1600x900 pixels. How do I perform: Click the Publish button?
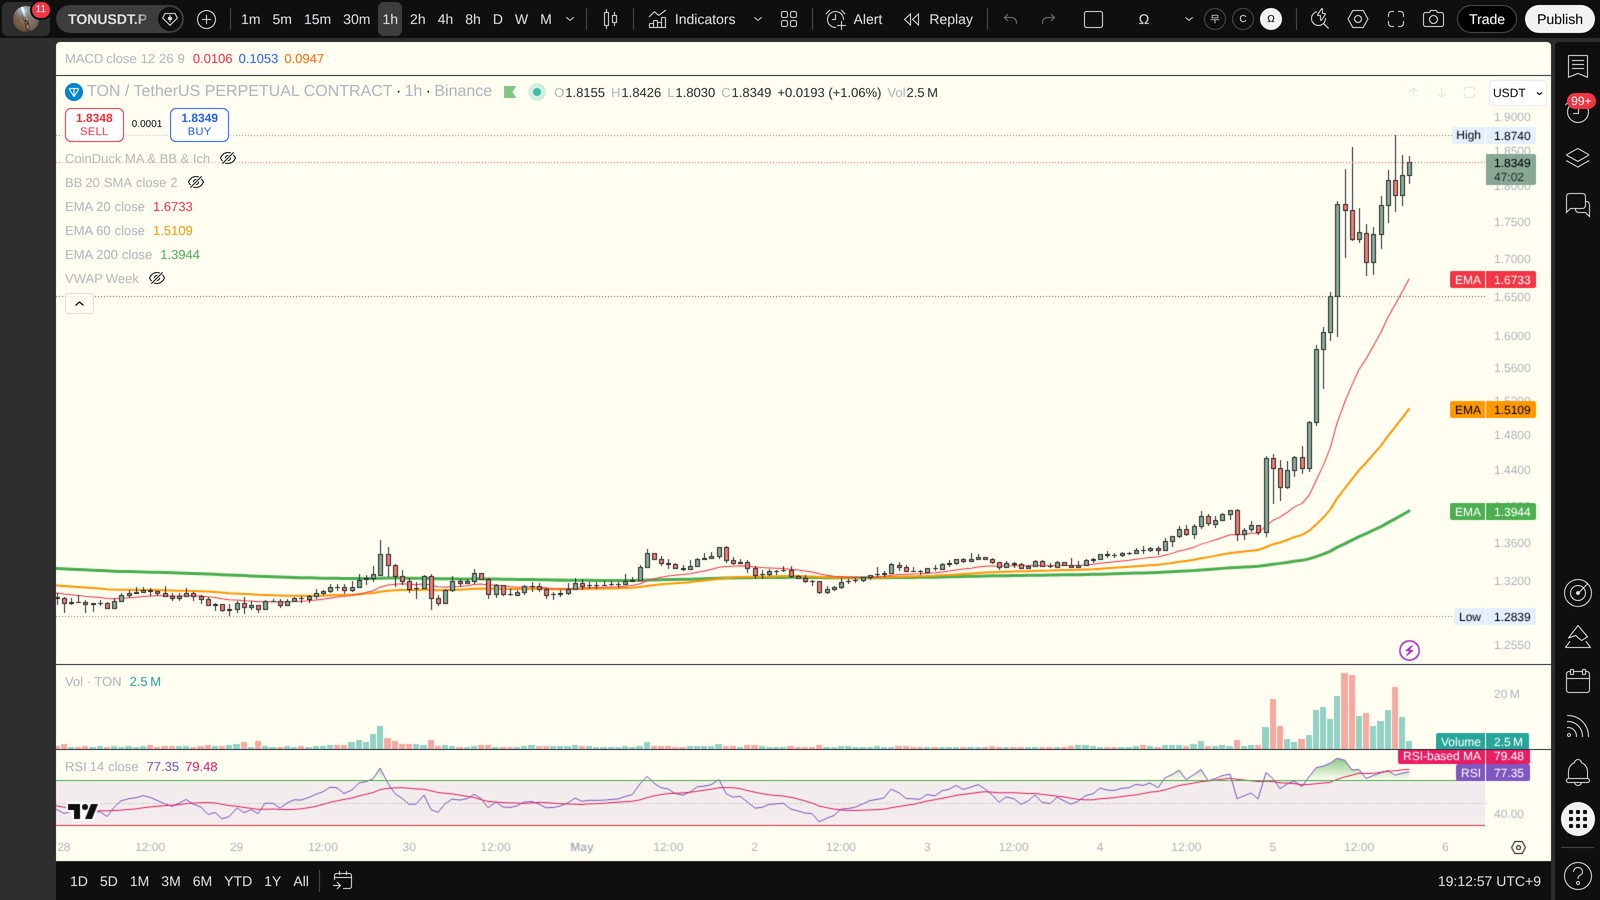pyautogui.click(x=1559, y=19)
